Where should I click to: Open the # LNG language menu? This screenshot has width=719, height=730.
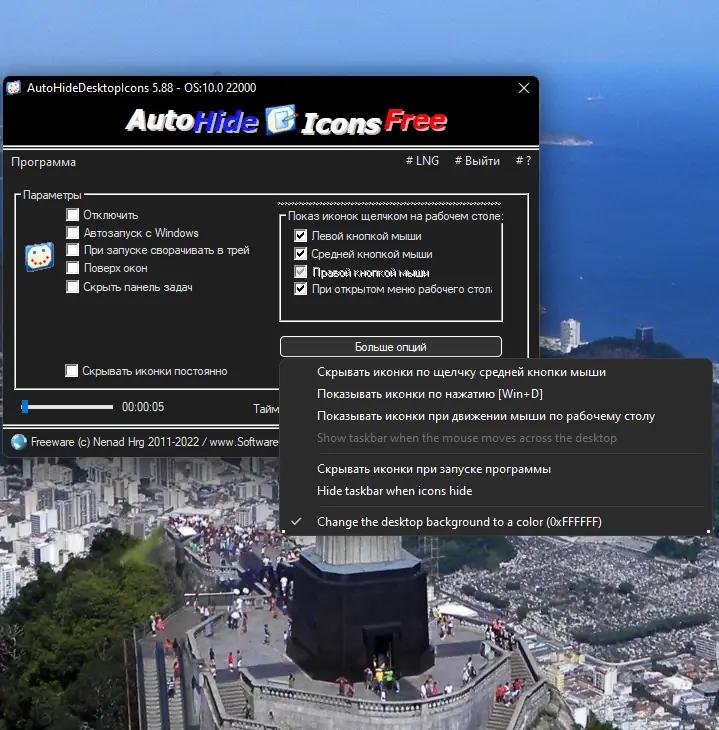422,161
